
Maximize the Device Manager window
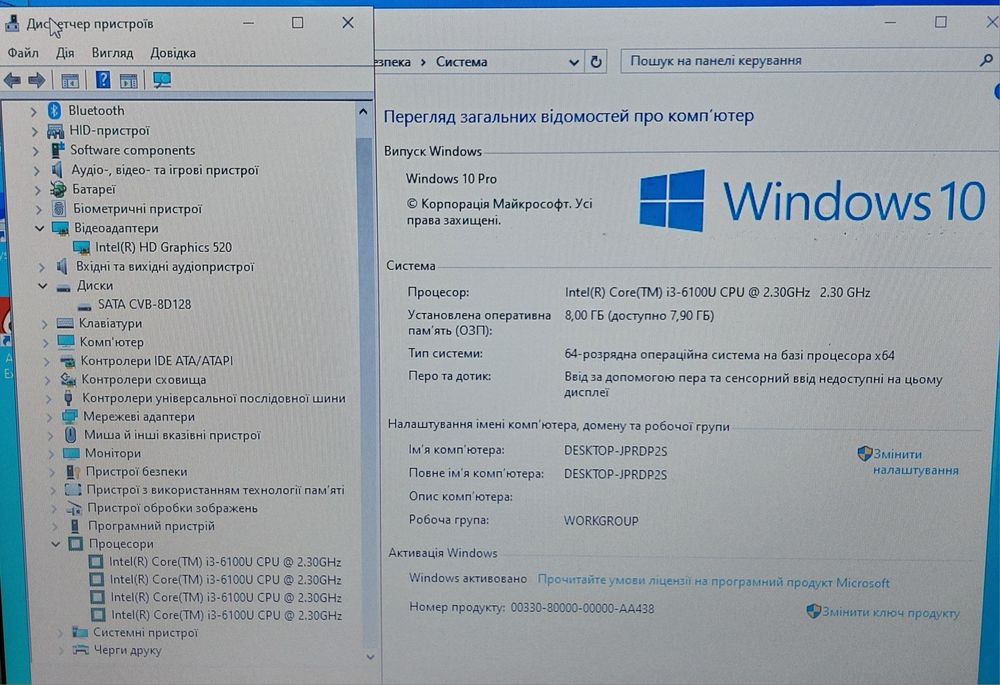coord(297,23)
